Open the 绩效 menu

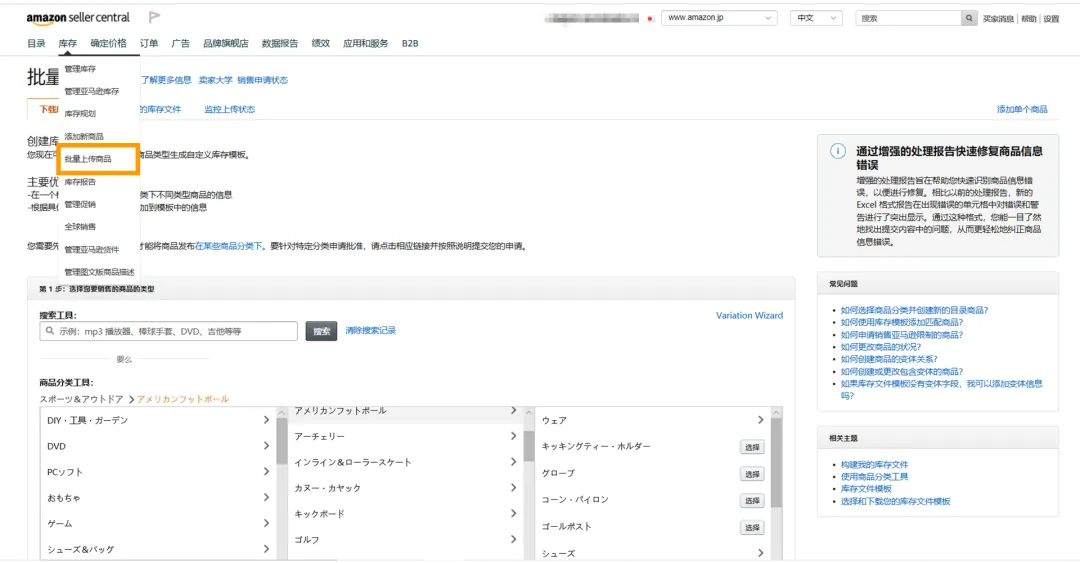coord(320,43)
